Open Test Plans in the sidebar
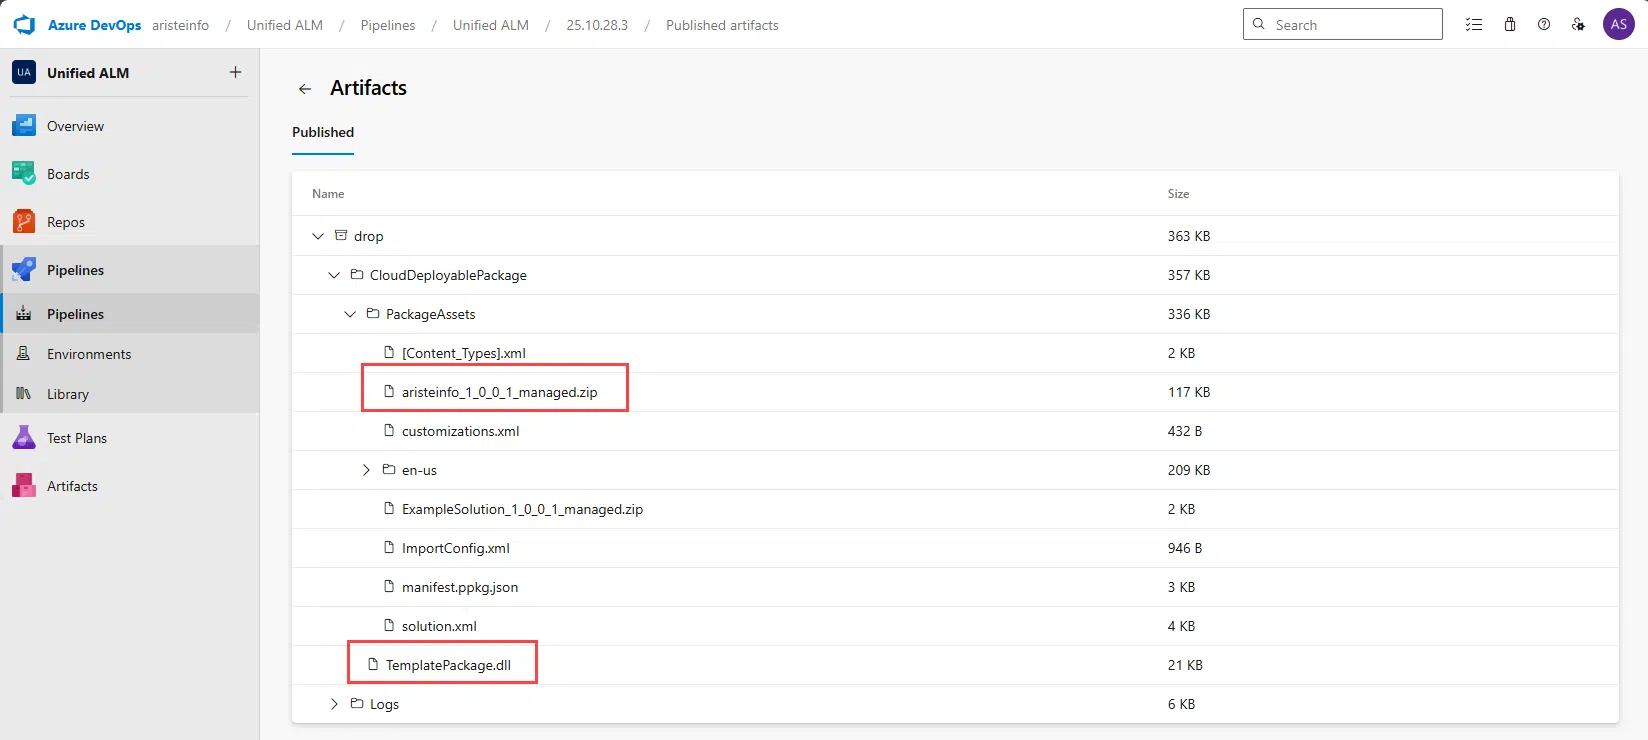 coord(76,438)
